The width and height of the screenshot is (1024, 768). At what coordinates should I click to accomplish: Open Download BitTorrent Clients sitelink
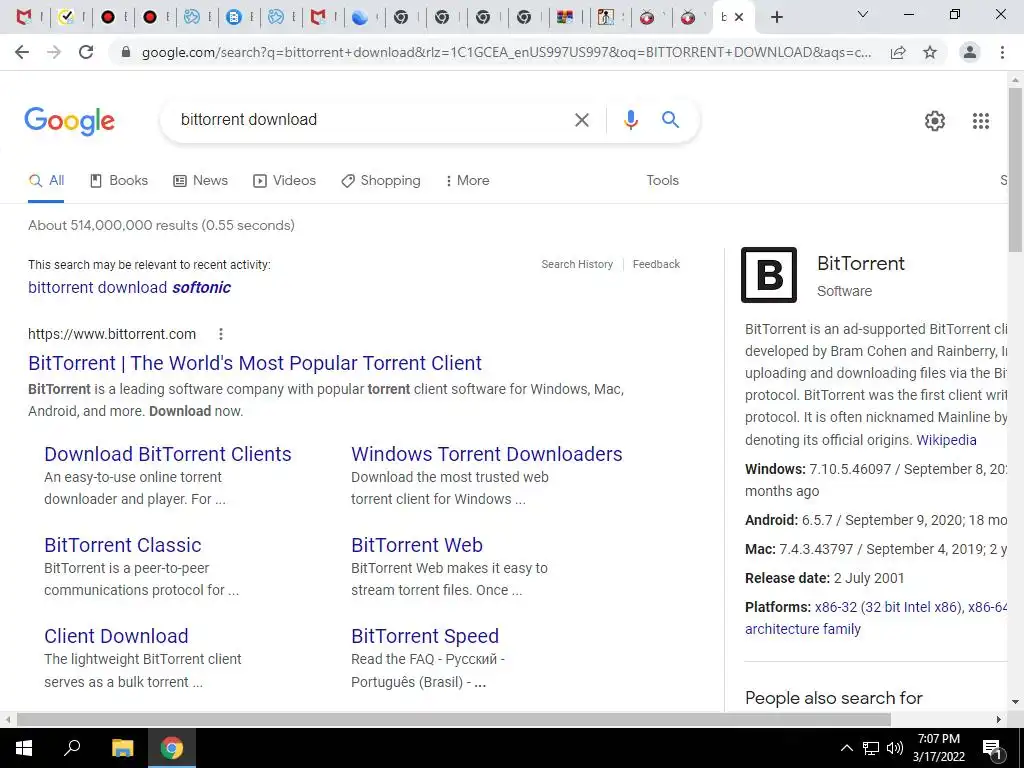pos(168,454)
